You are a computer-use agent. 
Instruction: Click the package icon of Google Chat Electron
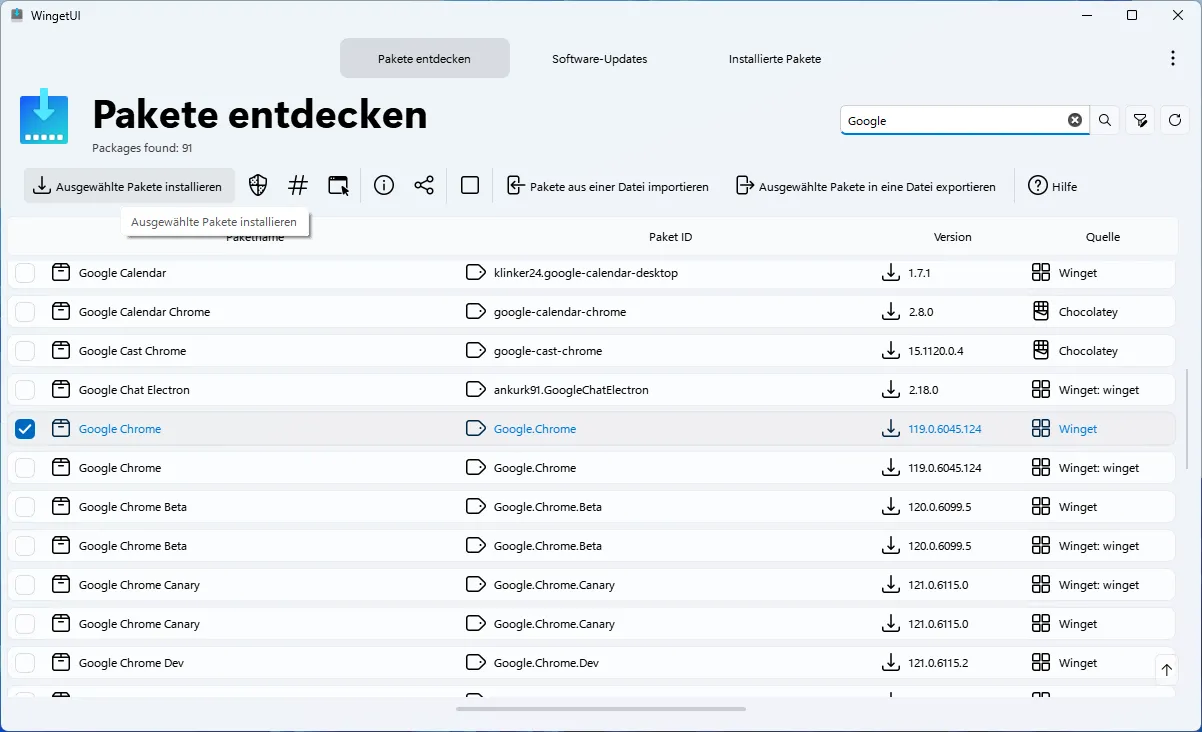pos(61,389)
